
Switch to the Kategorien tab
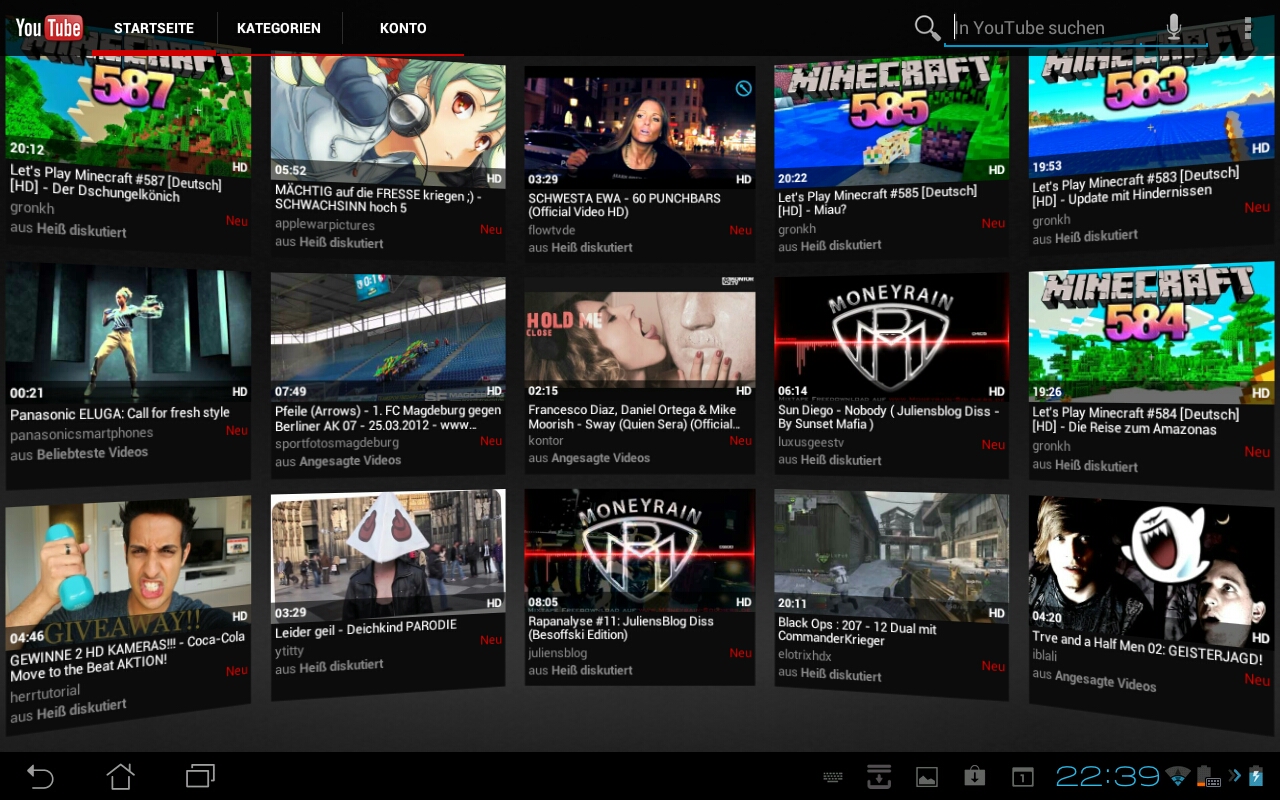(279, 28)
